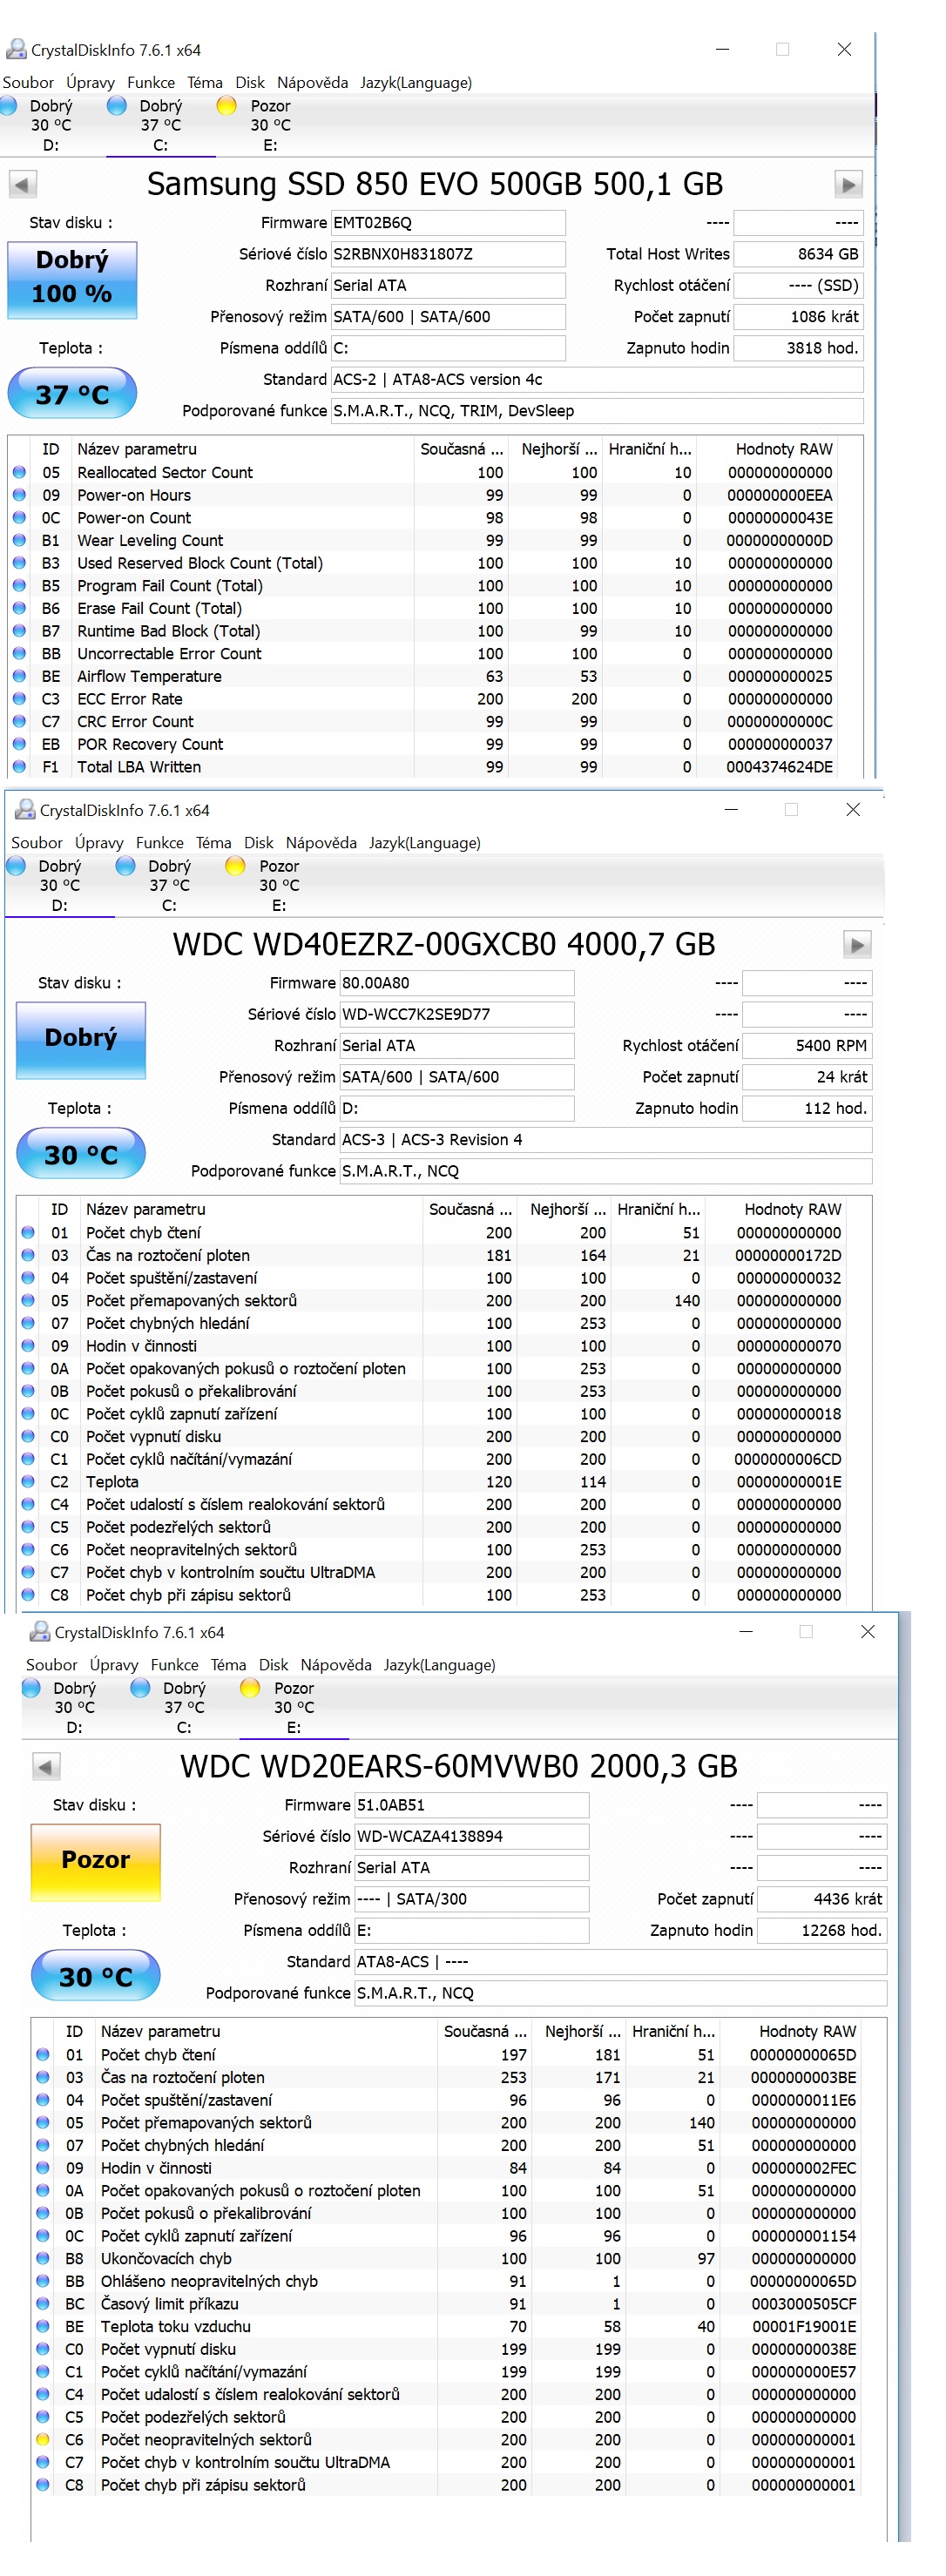
Task: Click blue status orb of Airflow Temperature row
Action: (x=19, y=676)
